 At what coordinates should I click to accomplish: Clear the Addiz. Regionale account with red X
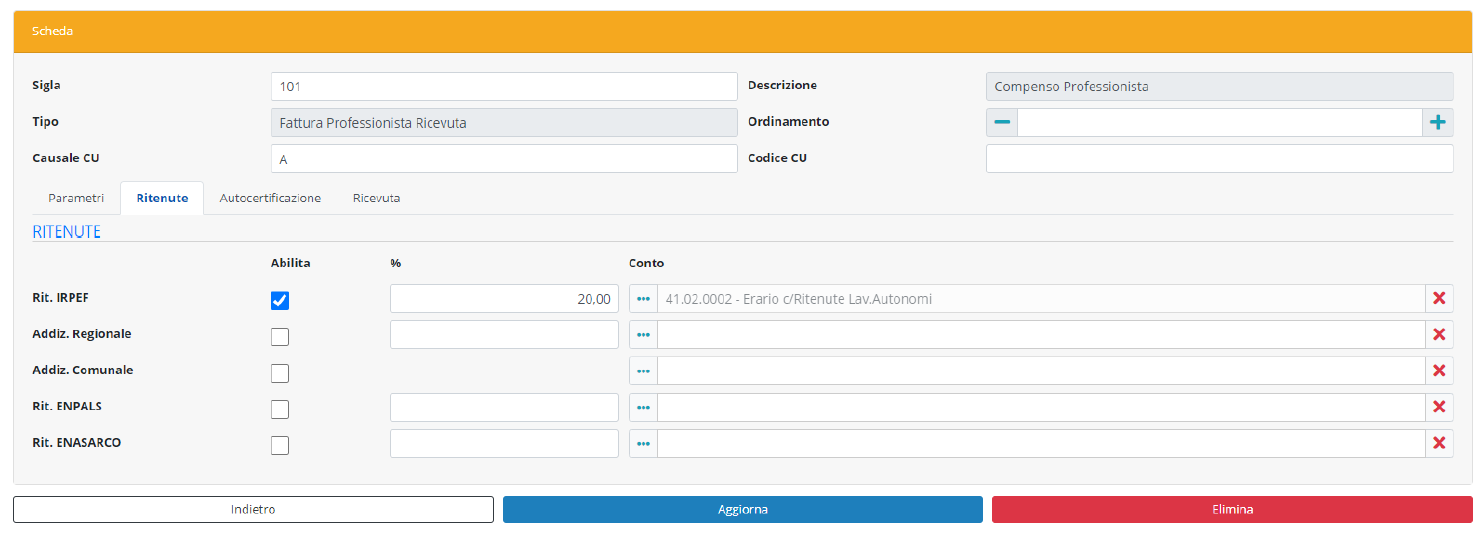coord(1439,335)
